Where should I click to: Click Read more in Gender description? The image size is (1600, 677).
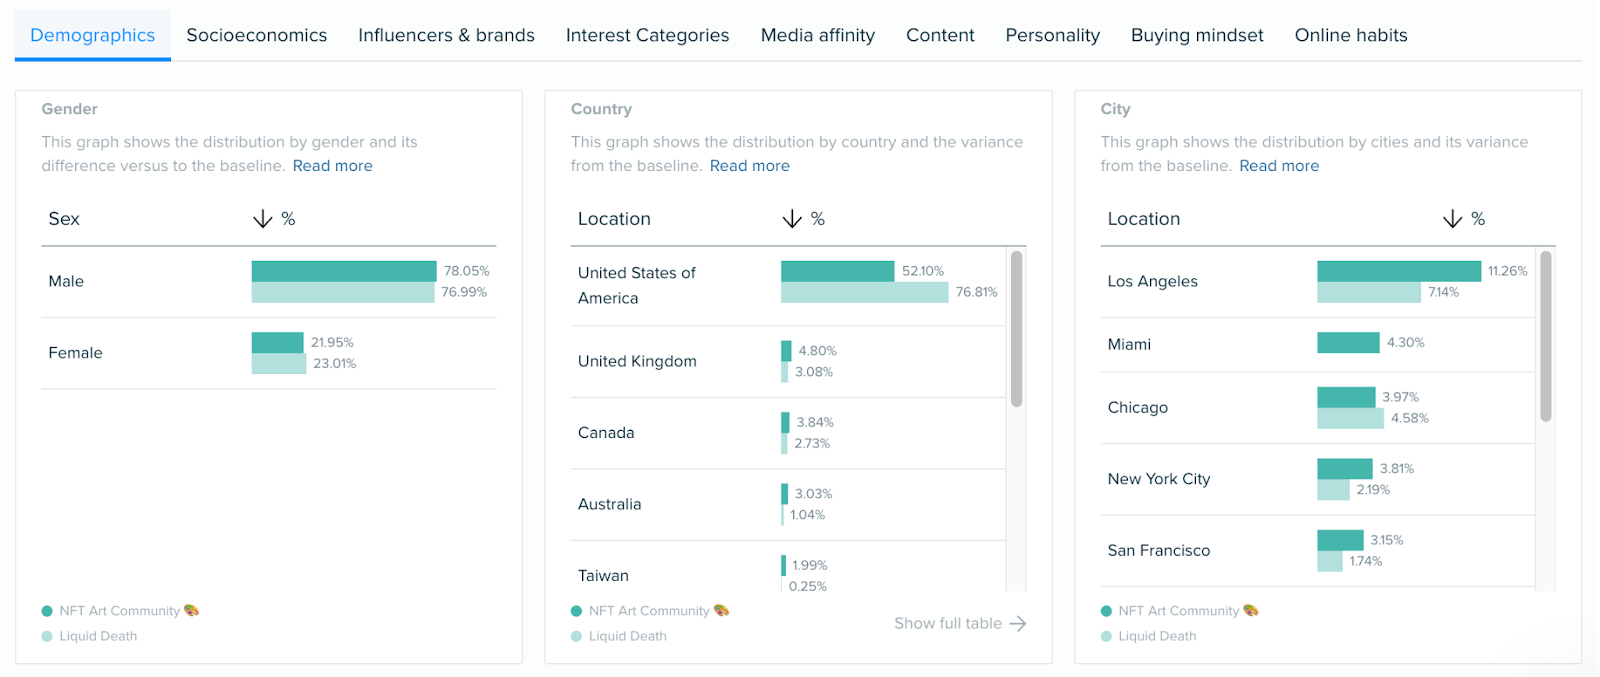[332, 166]
